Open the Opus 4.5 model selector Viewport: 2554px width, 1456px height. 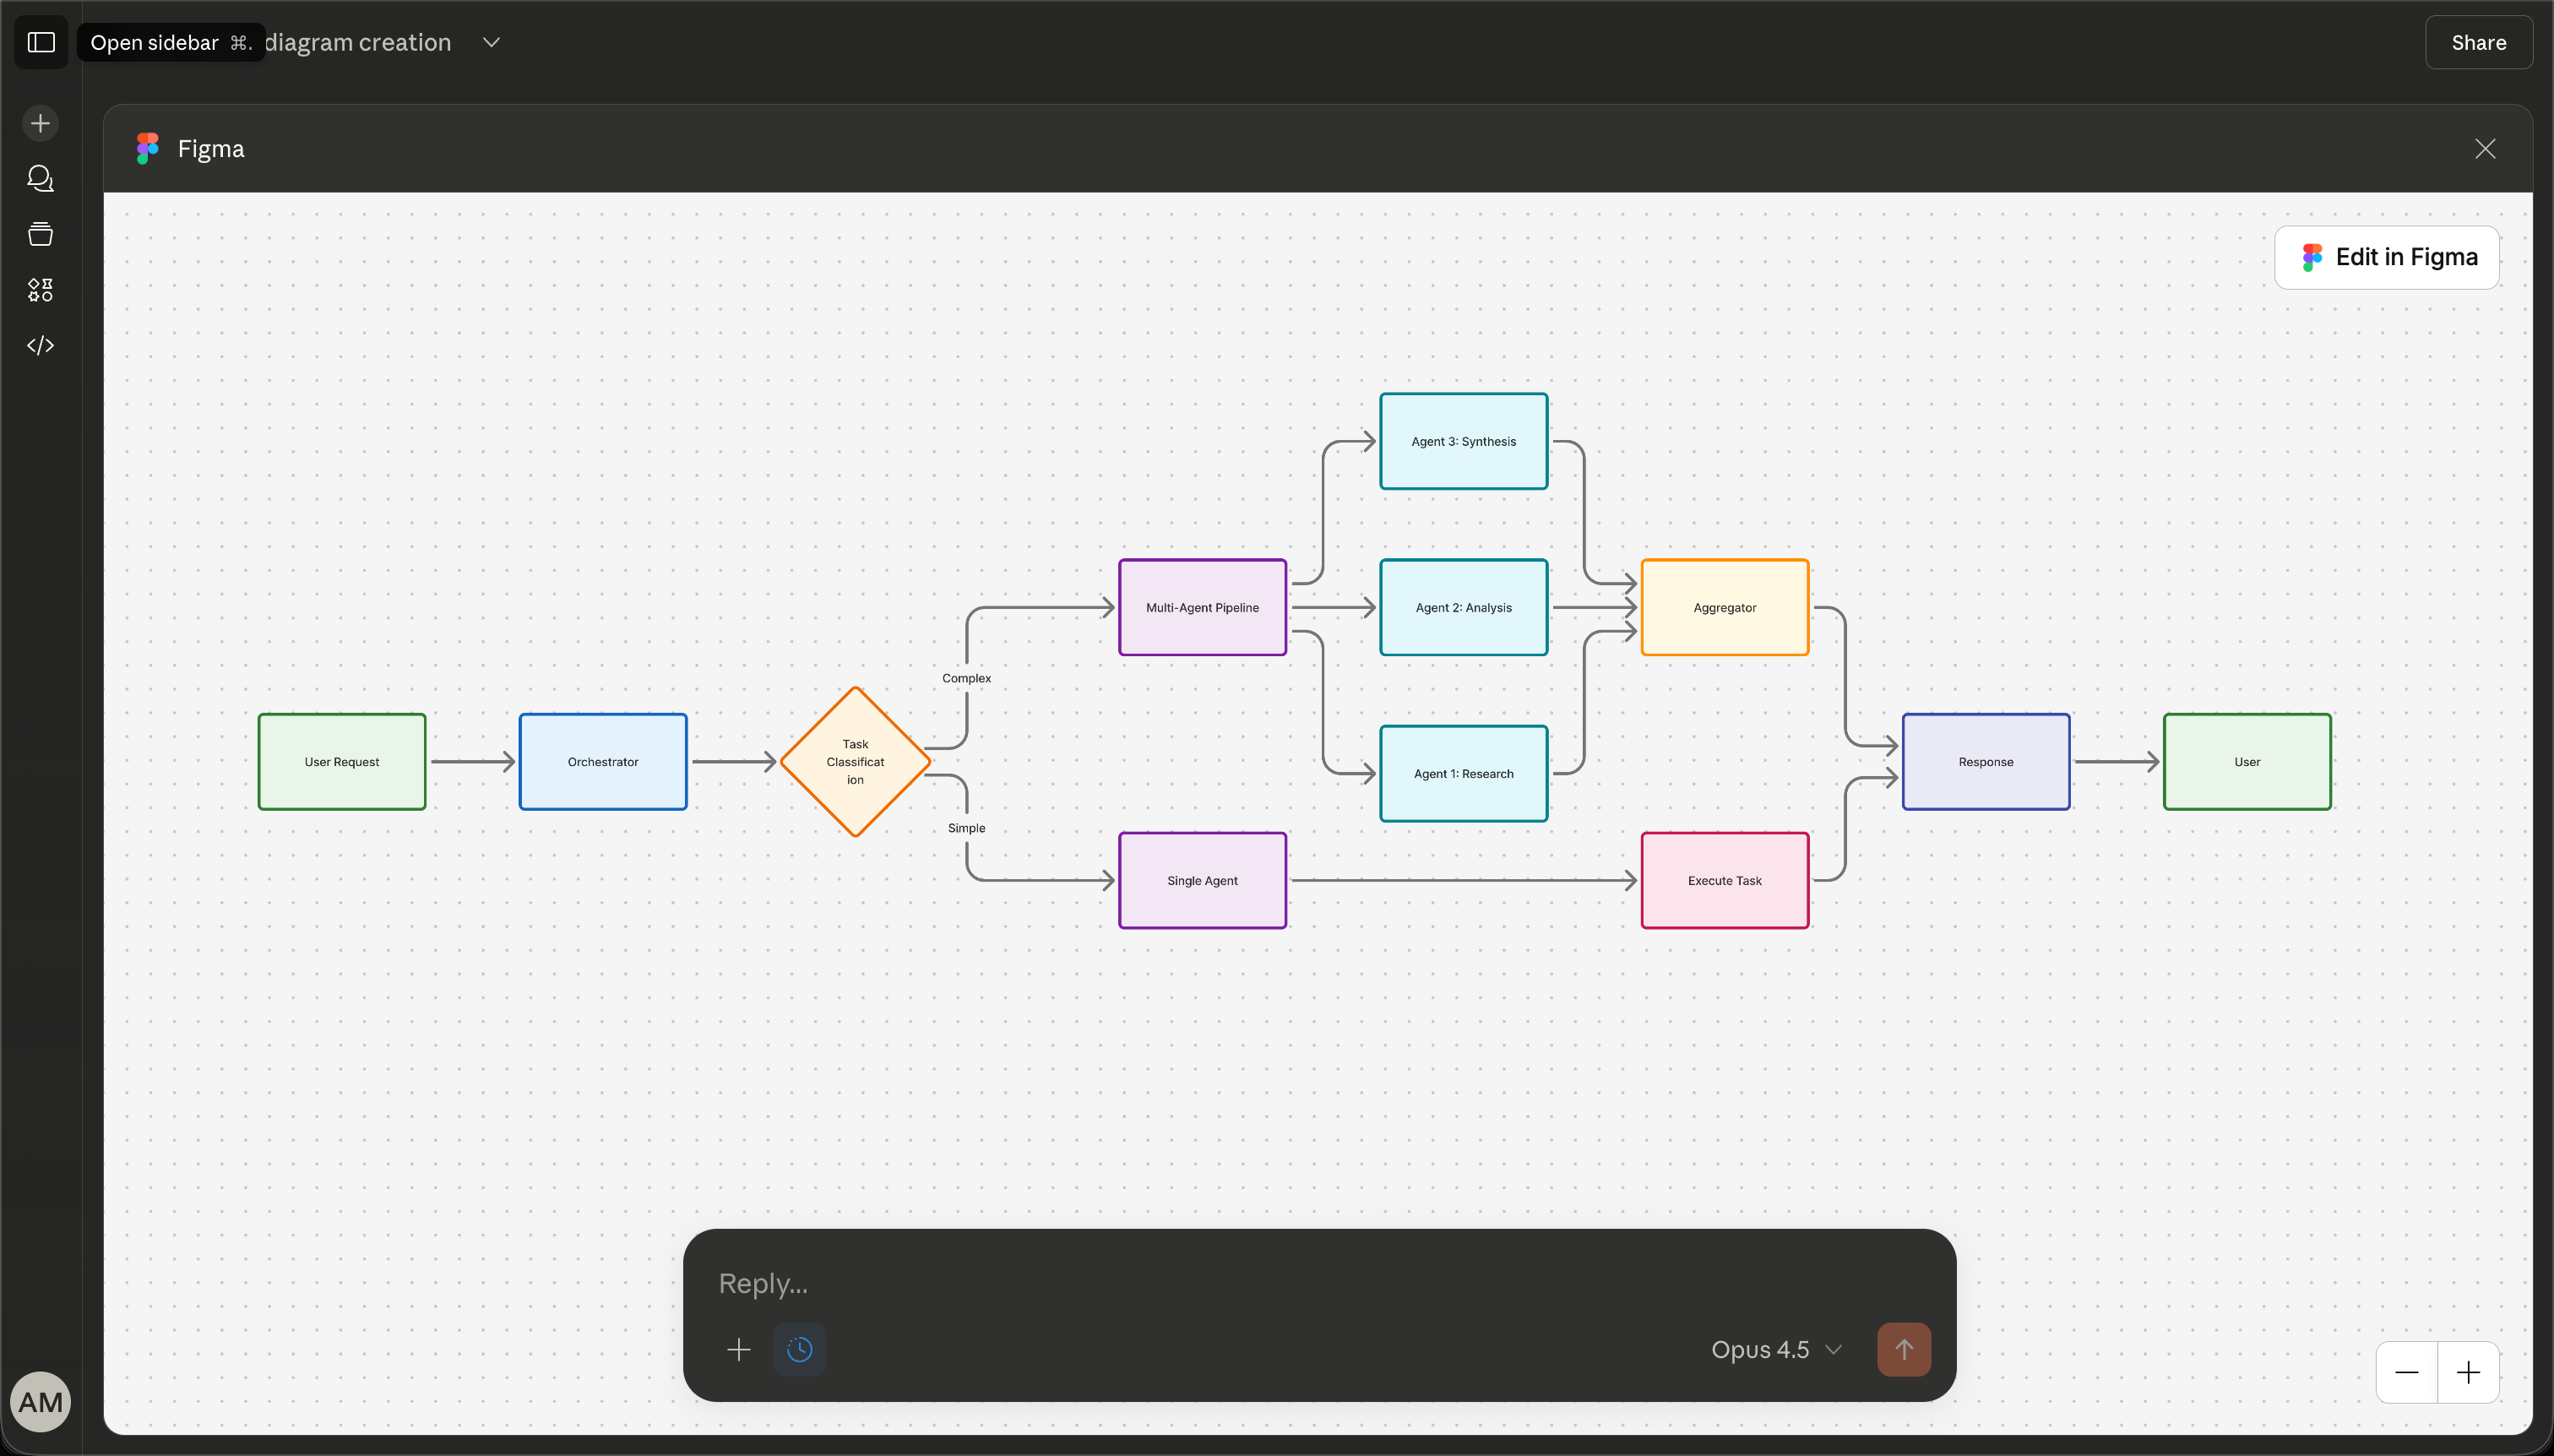[1775, 1349]
